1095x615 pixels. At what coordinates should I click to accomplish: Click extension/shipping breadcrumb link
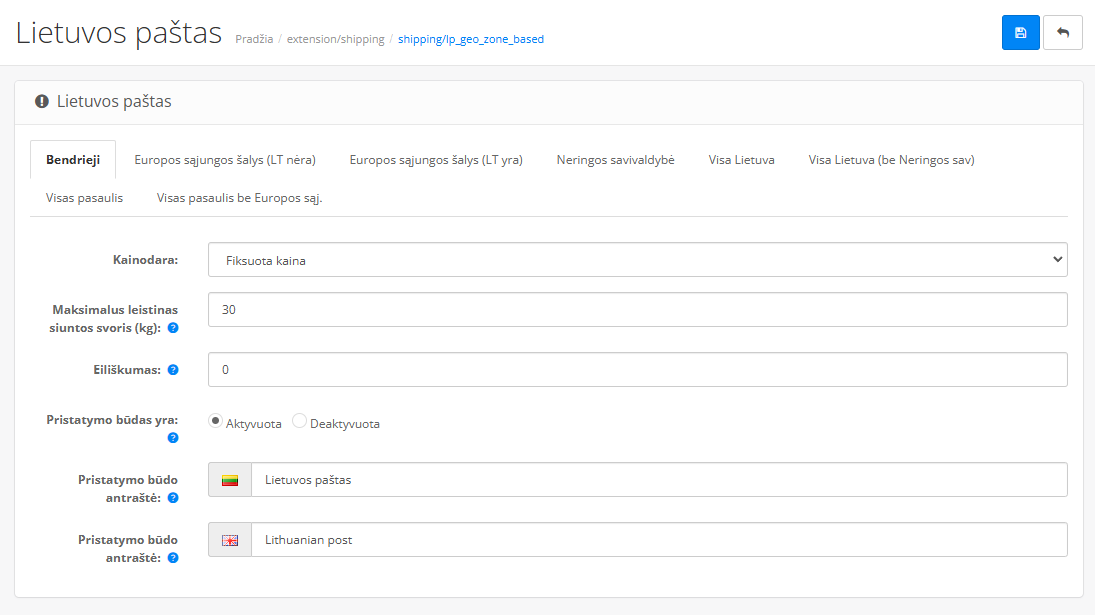[x=335, y=40]
